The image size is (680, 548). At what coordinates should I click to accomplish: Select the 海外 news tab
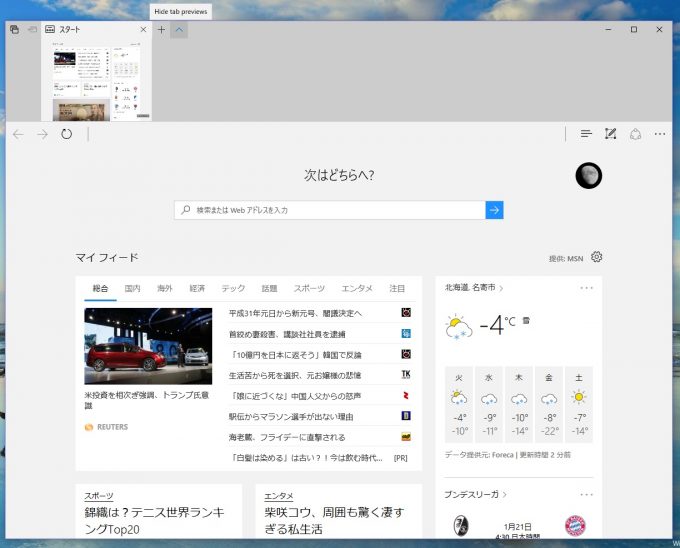(x=165, y=288)
